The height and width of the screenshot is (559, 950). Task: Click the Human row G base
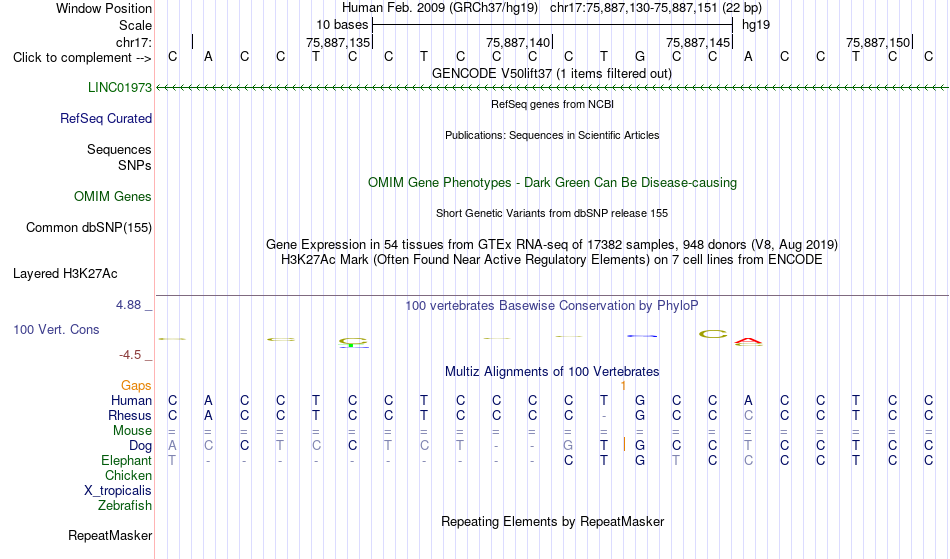click(640, 400)
